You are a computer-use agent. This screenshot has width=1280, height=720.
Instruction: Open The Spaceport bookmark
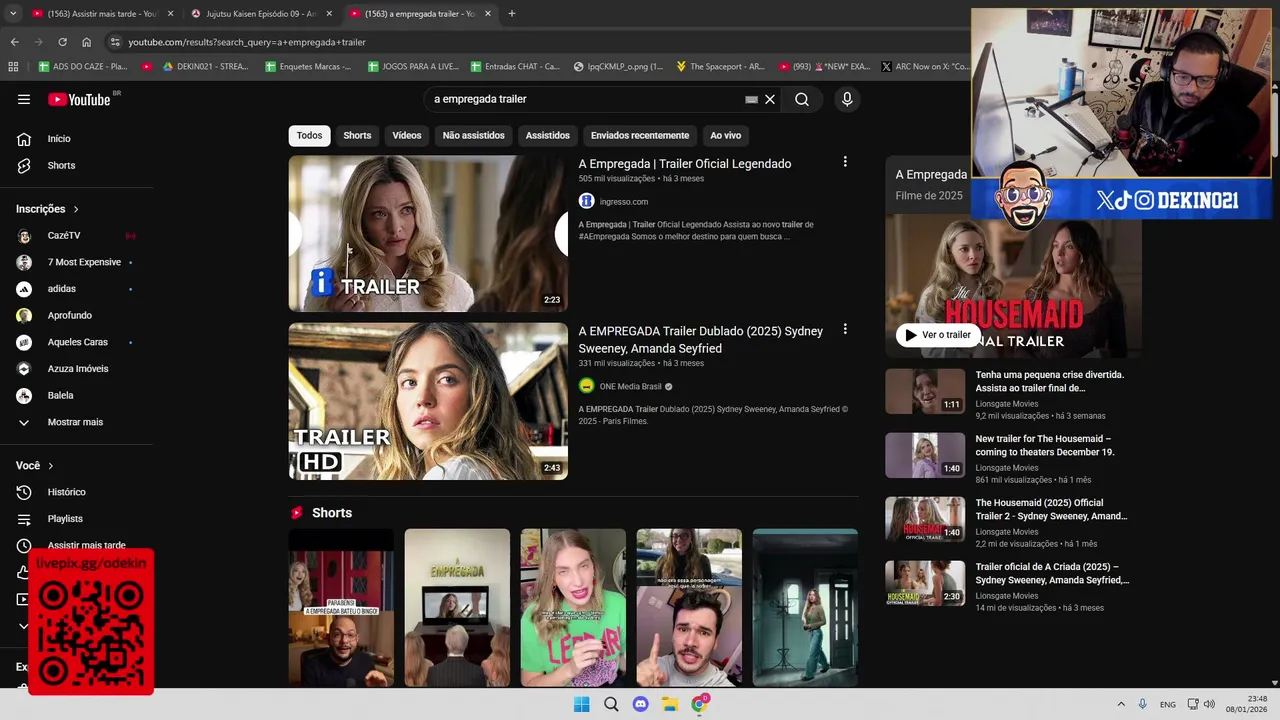pos(720,66)
